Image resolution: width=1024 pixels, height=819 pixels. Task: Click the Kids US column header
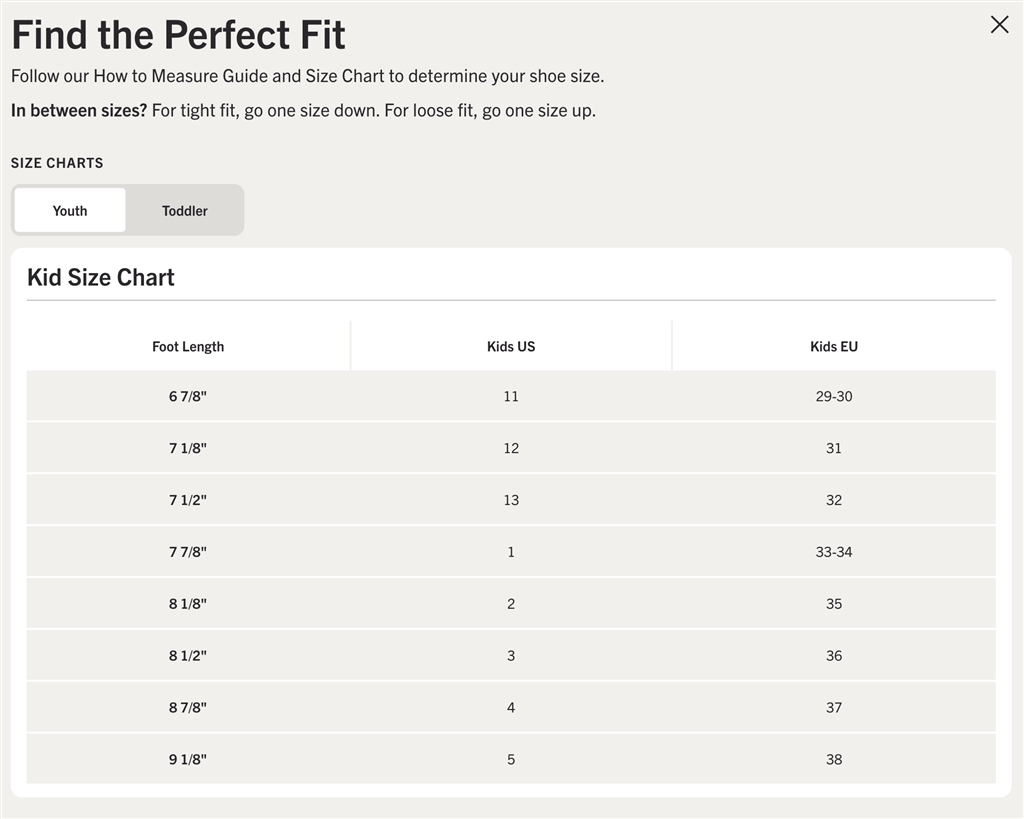click(511, 347)
